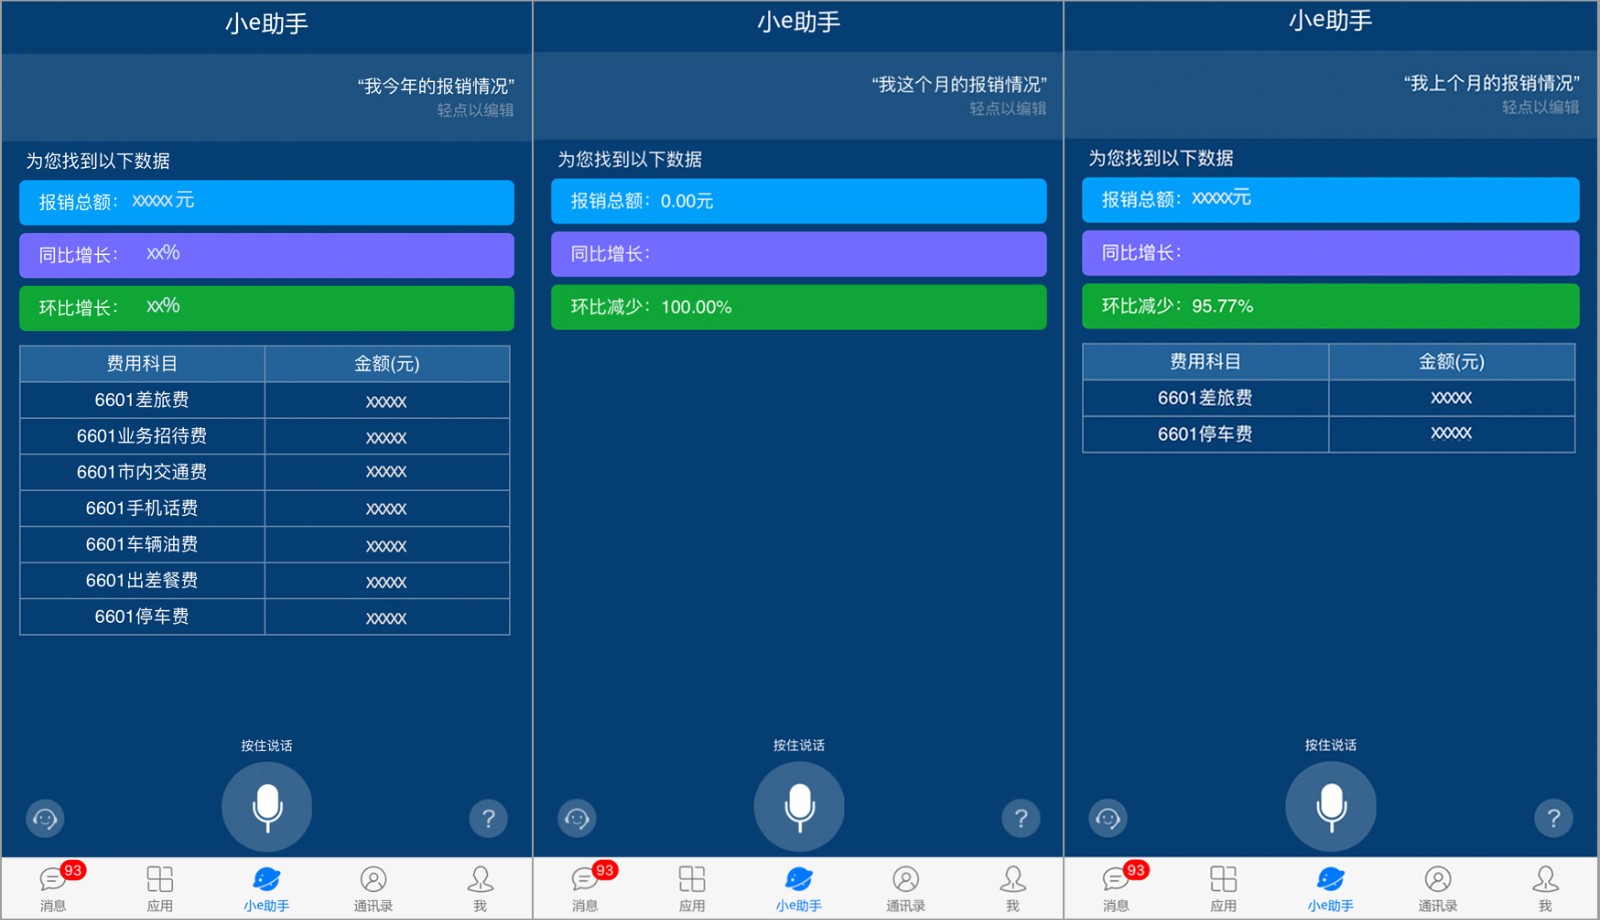
Task: Tap the 环比增长: xx% green bar
Action: click(x=267, y=308)
